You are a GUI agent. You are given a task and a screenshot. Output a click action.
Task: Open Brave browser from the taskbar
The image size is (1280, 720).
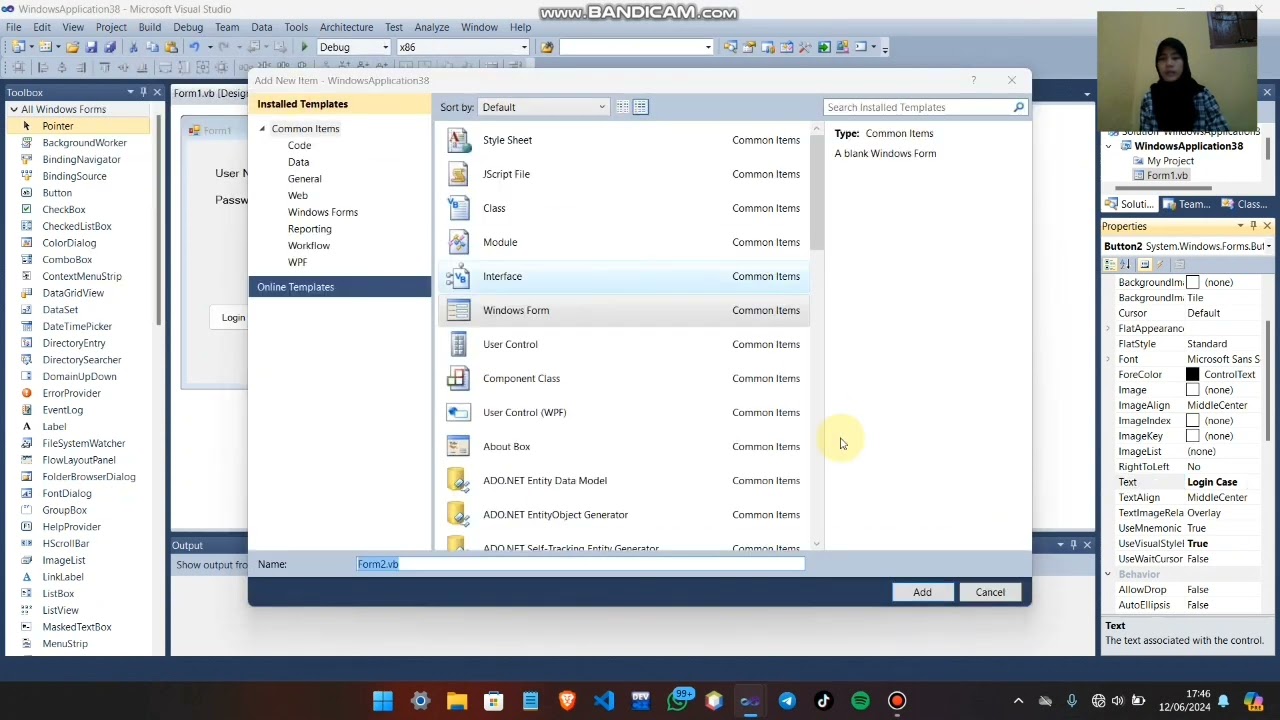pyautogui.click(x=567, y=701)
